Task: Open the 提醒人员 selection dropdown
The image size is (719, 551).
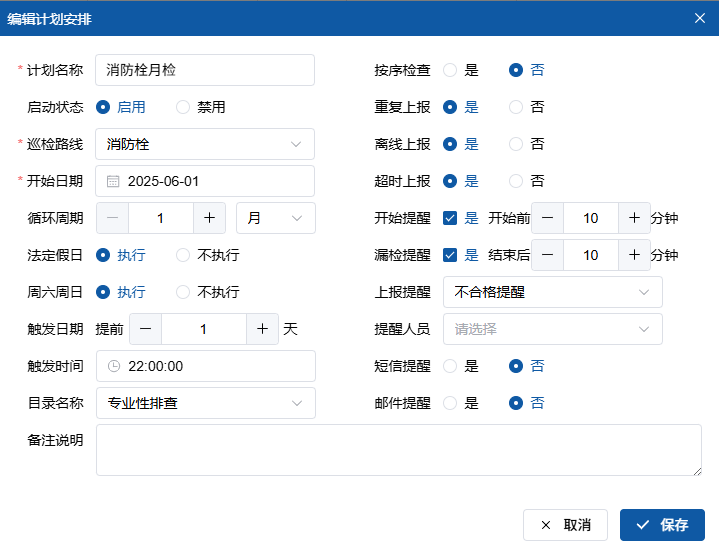Action: pos(552,329)
